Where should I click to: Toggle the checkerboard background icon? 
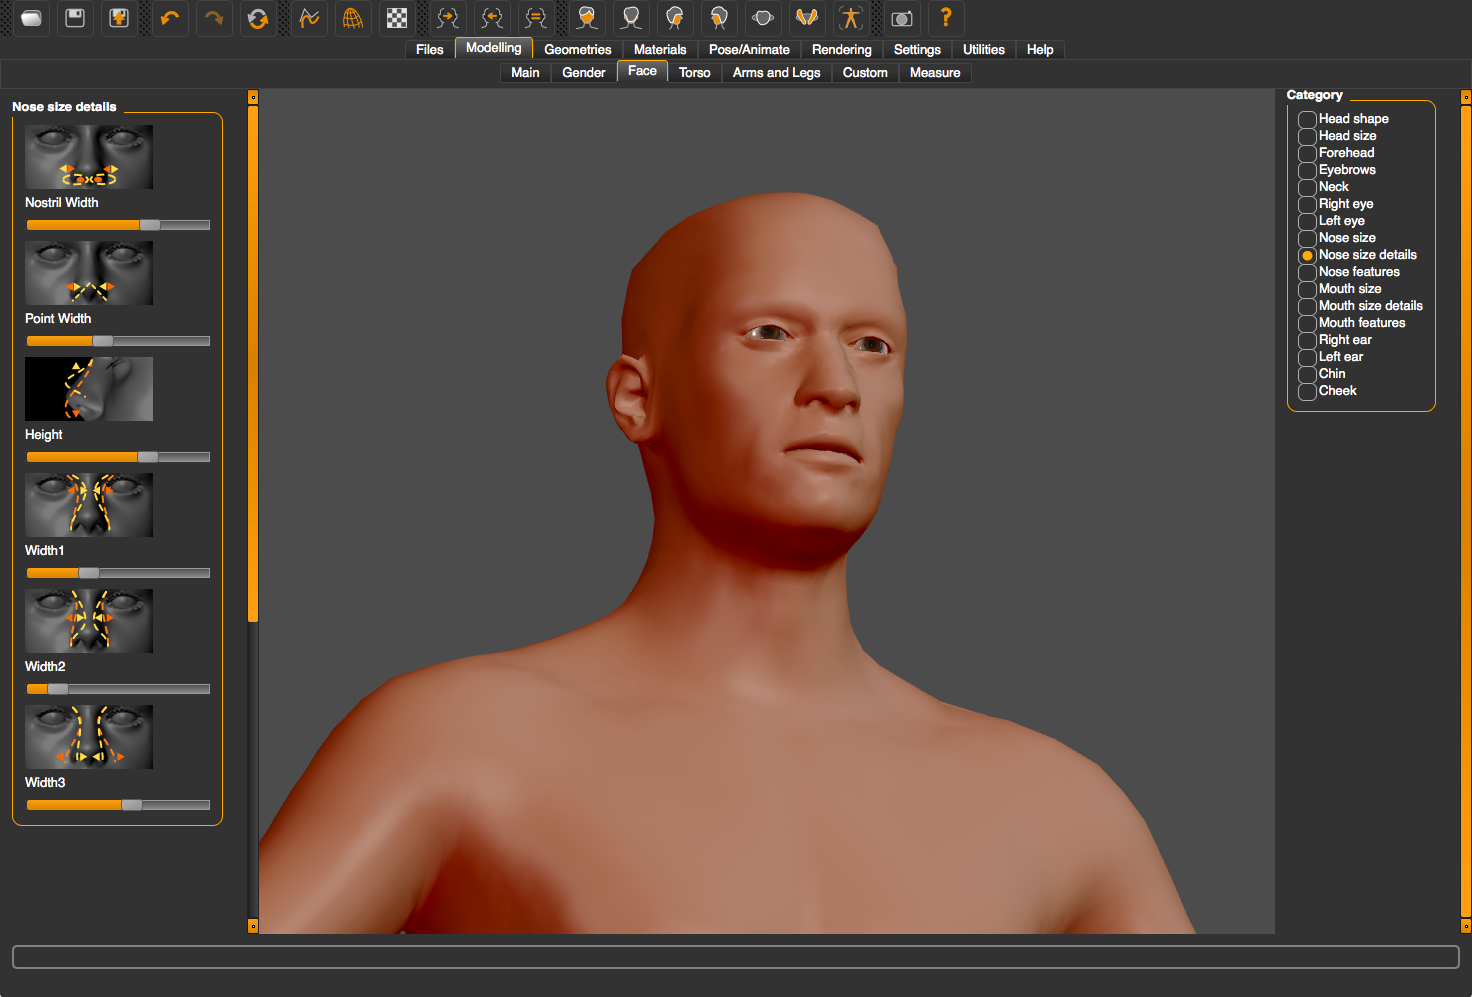[397, 18]
